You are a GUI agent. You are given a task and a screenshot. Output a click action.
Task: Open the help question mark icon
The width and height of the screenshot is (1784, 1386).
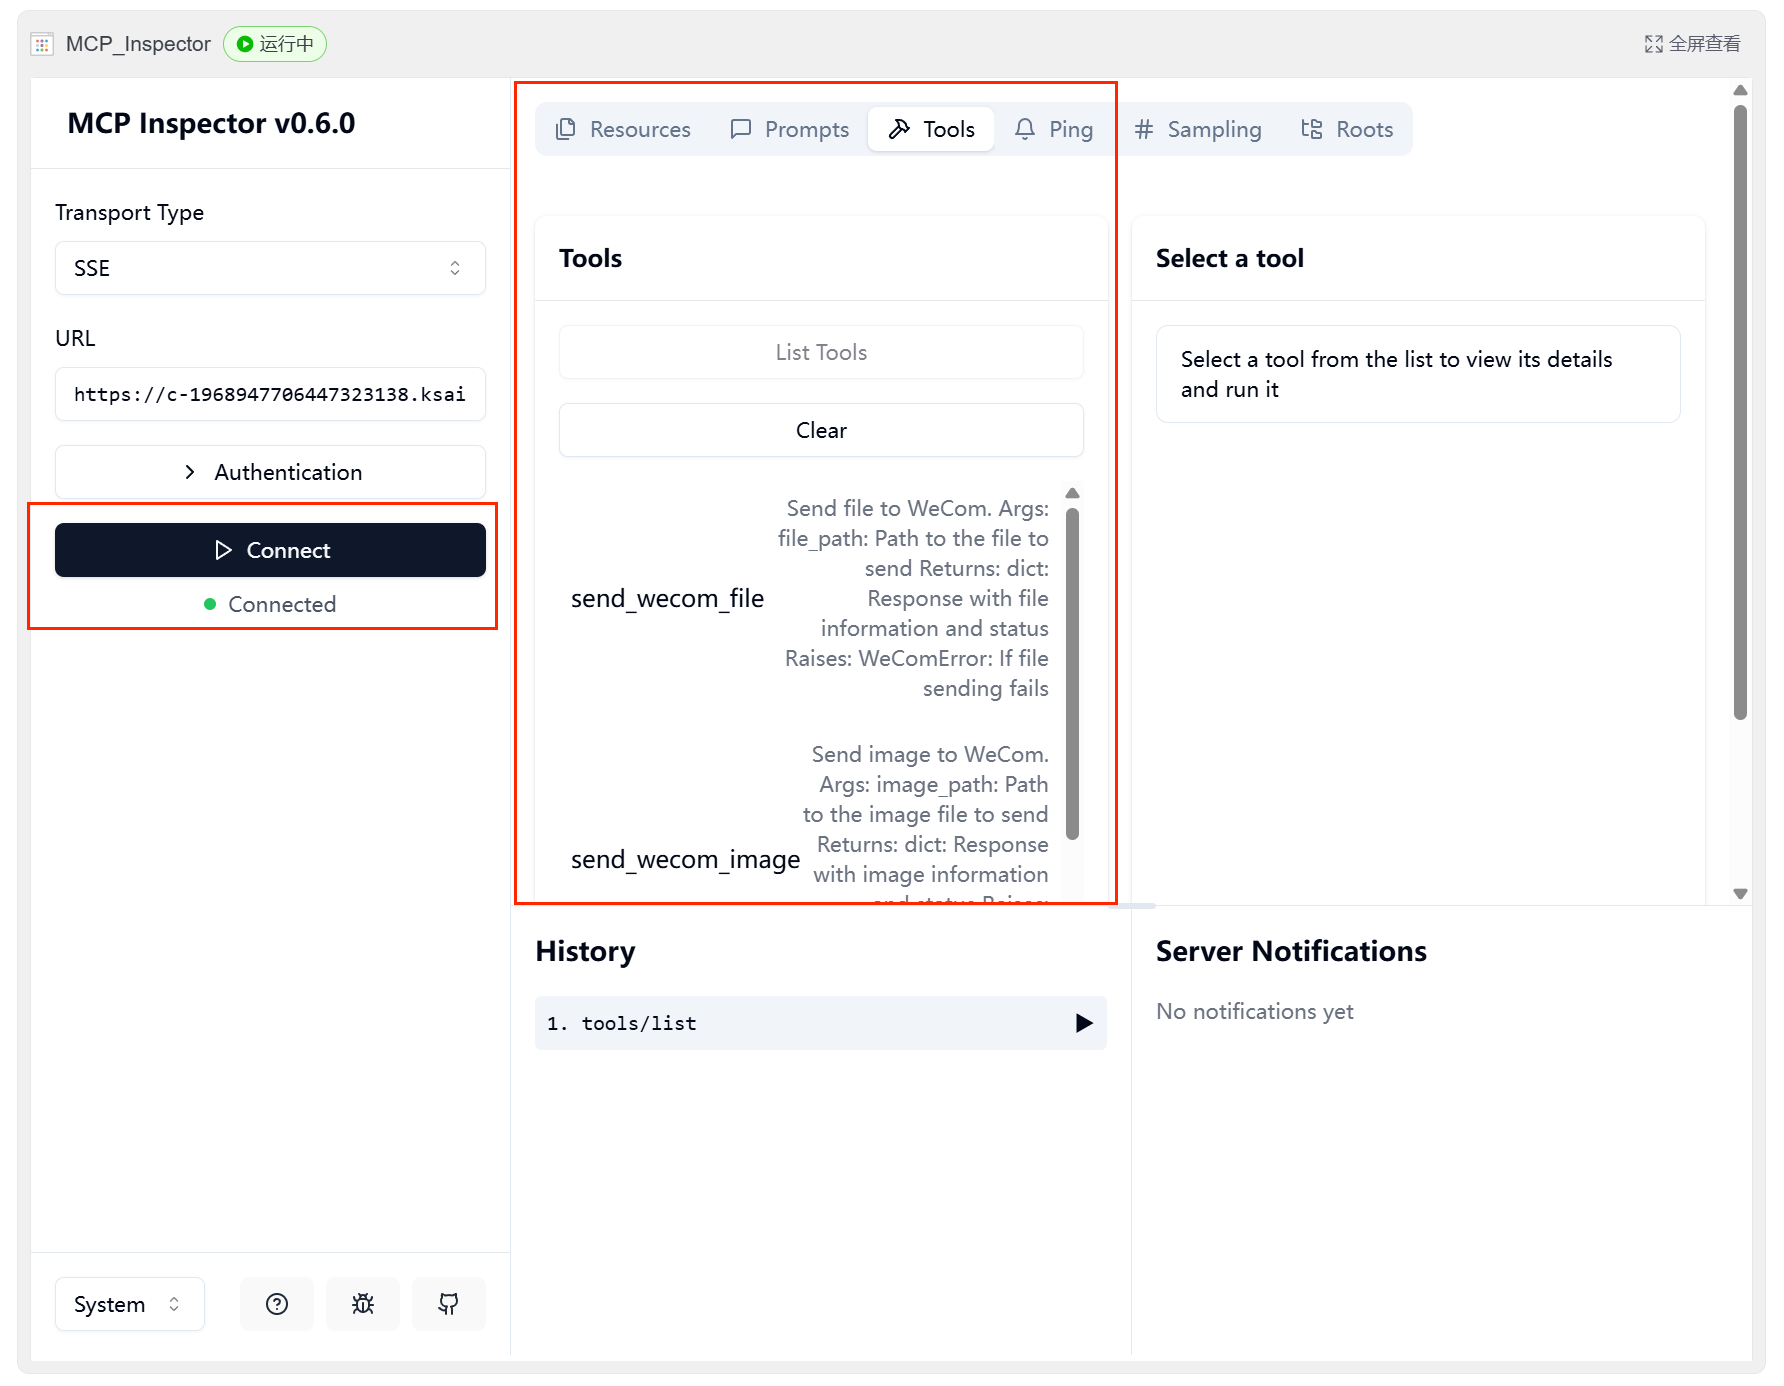point(277,1304)
